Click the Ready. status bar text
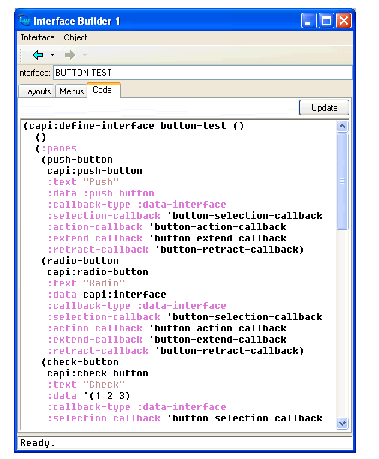 tap(37, 443)
